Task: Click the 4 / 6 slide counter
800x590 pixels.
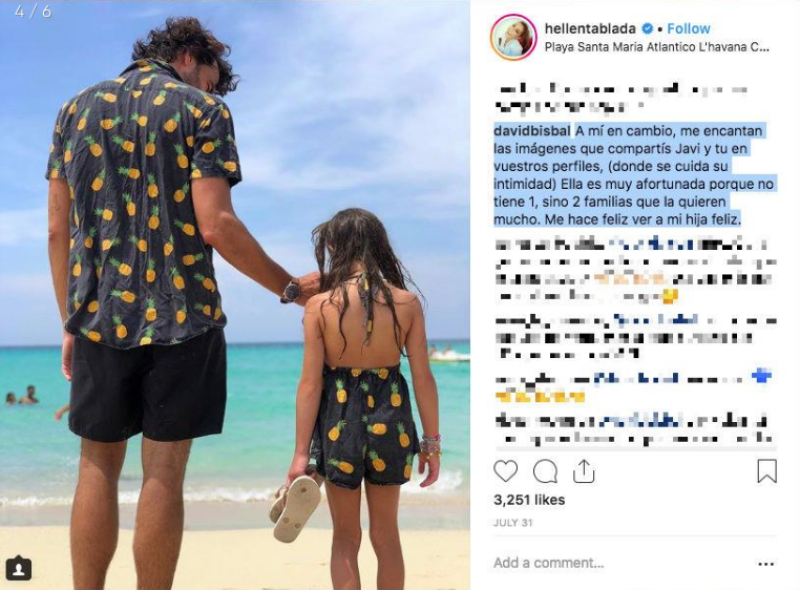Action: pyautogui.click(x=33, y=12)
